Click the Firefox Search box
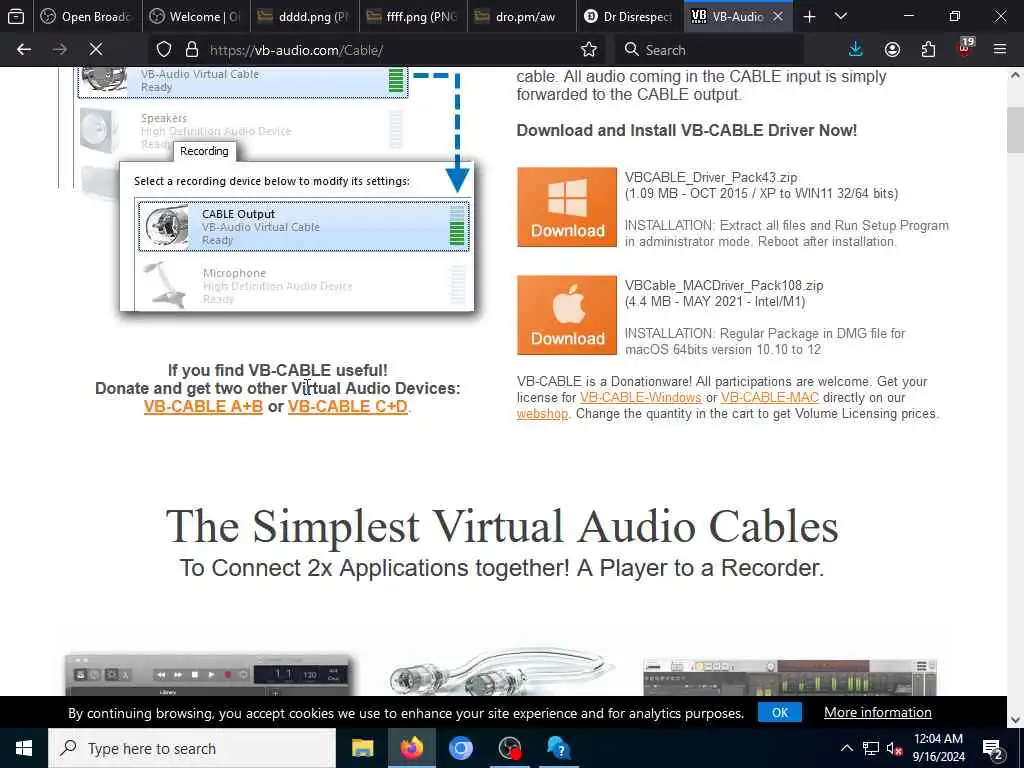This screenshot has width=1024, height=768. tap(709, 50)
